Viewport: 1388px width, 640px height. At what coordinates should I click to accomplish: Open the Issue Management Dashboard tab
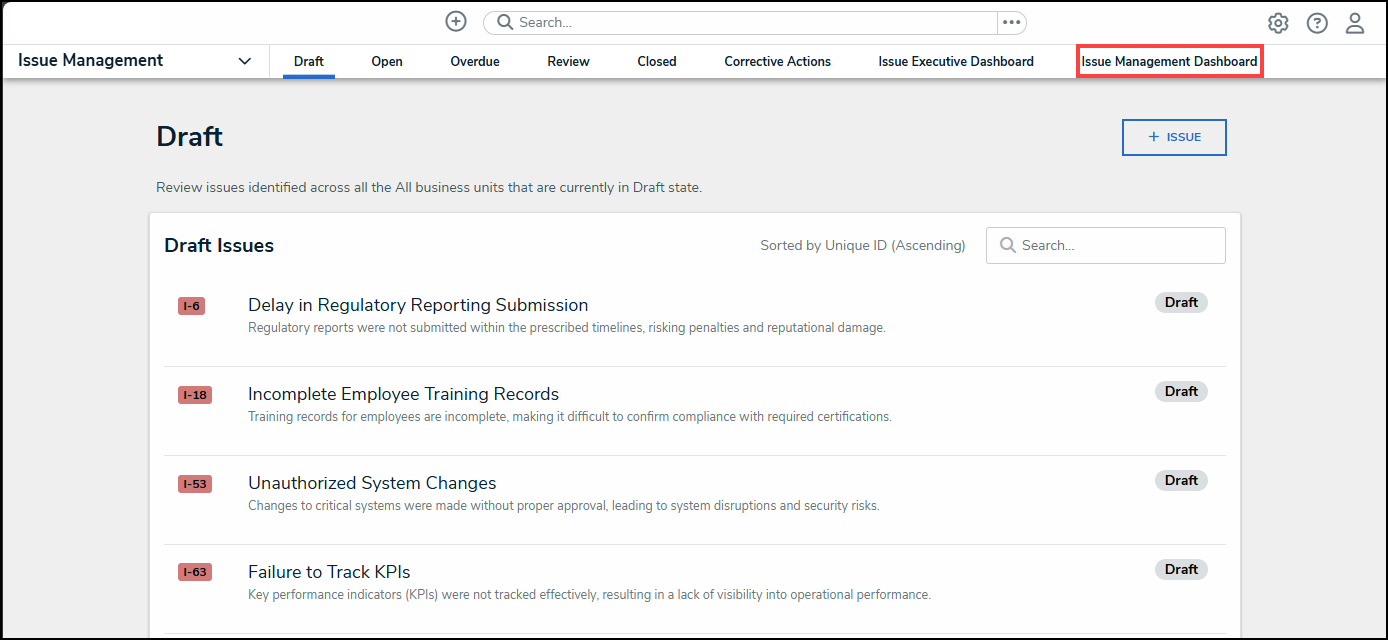click(x=1168, y=61)
